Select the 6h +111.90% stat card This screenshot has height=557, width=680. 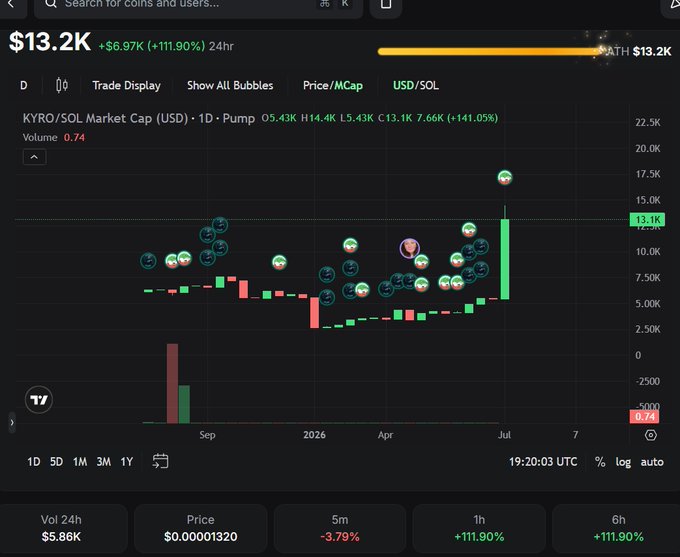(618, 528)
